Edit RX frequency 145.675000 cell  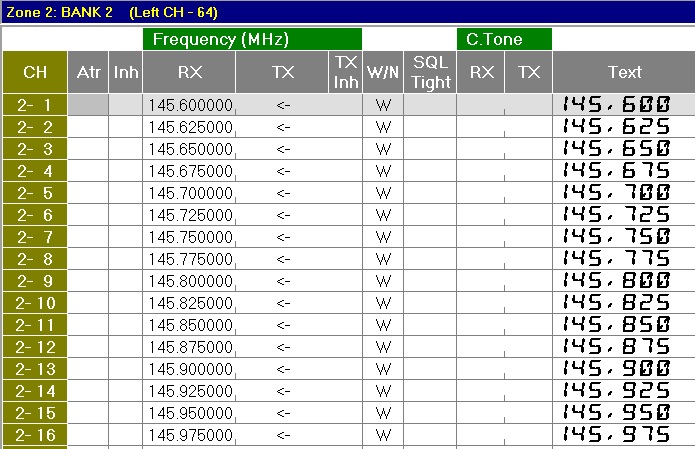(189, 171)
